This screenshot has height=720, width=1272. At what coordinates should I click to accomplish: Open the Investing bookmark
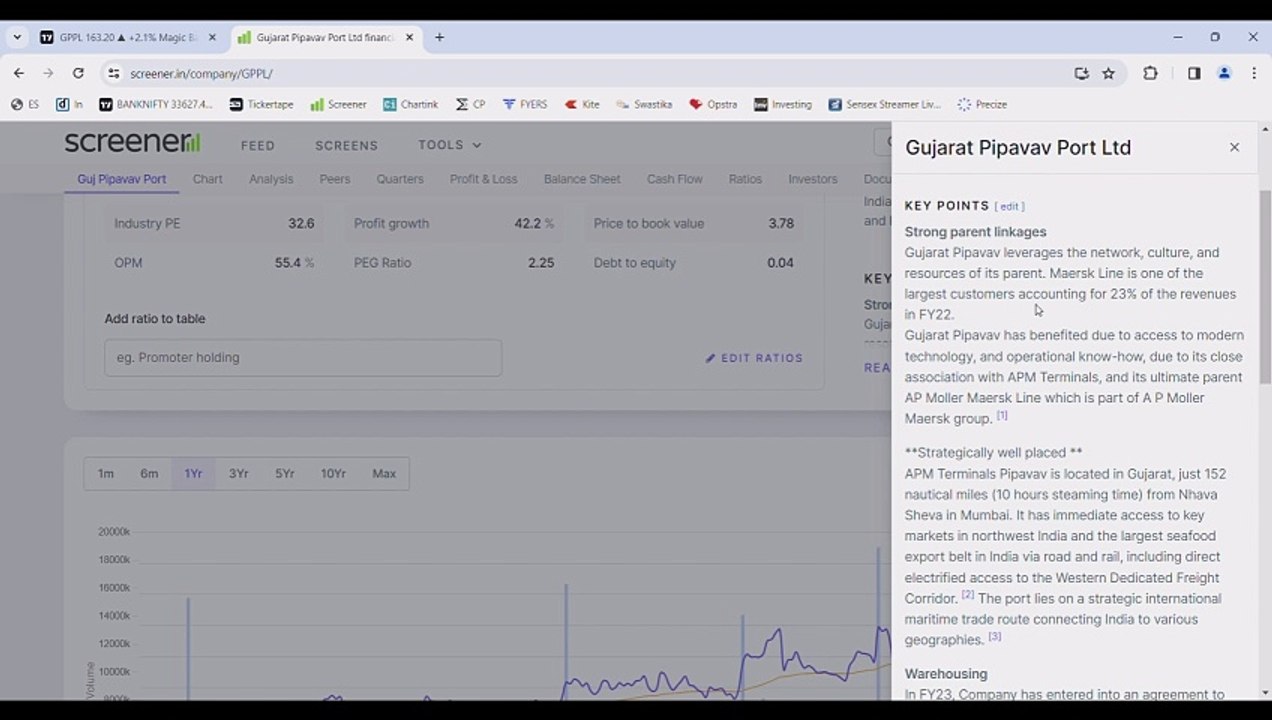(x=782, y=104)
